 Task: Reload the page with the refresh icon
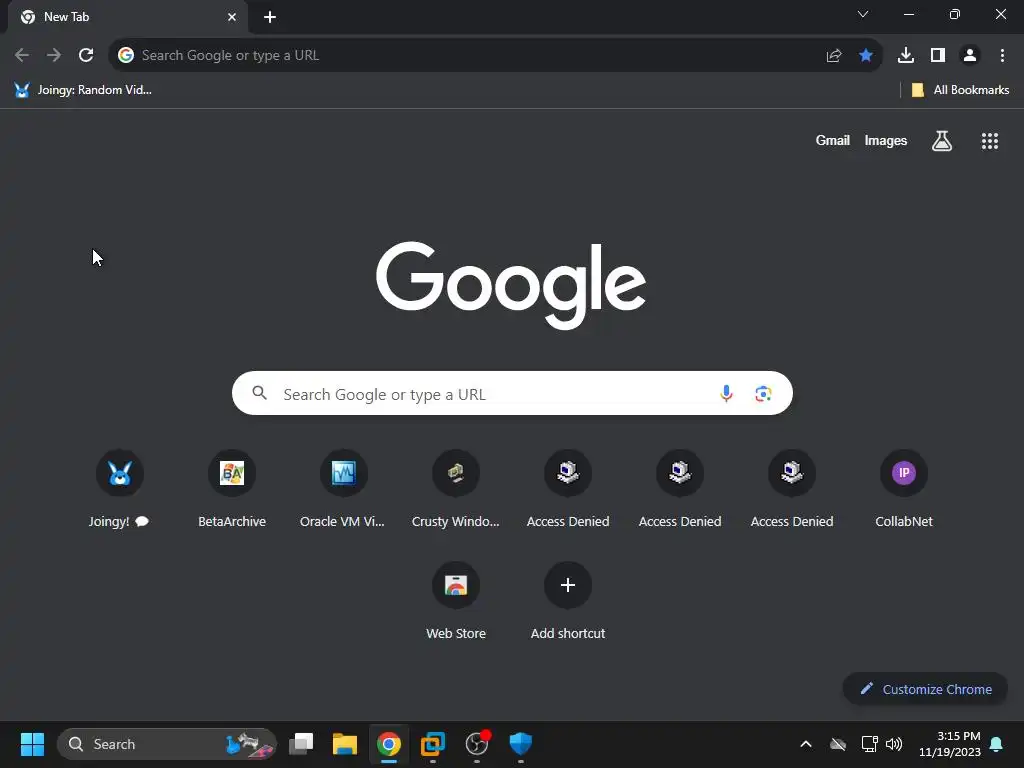coord(86,56)
